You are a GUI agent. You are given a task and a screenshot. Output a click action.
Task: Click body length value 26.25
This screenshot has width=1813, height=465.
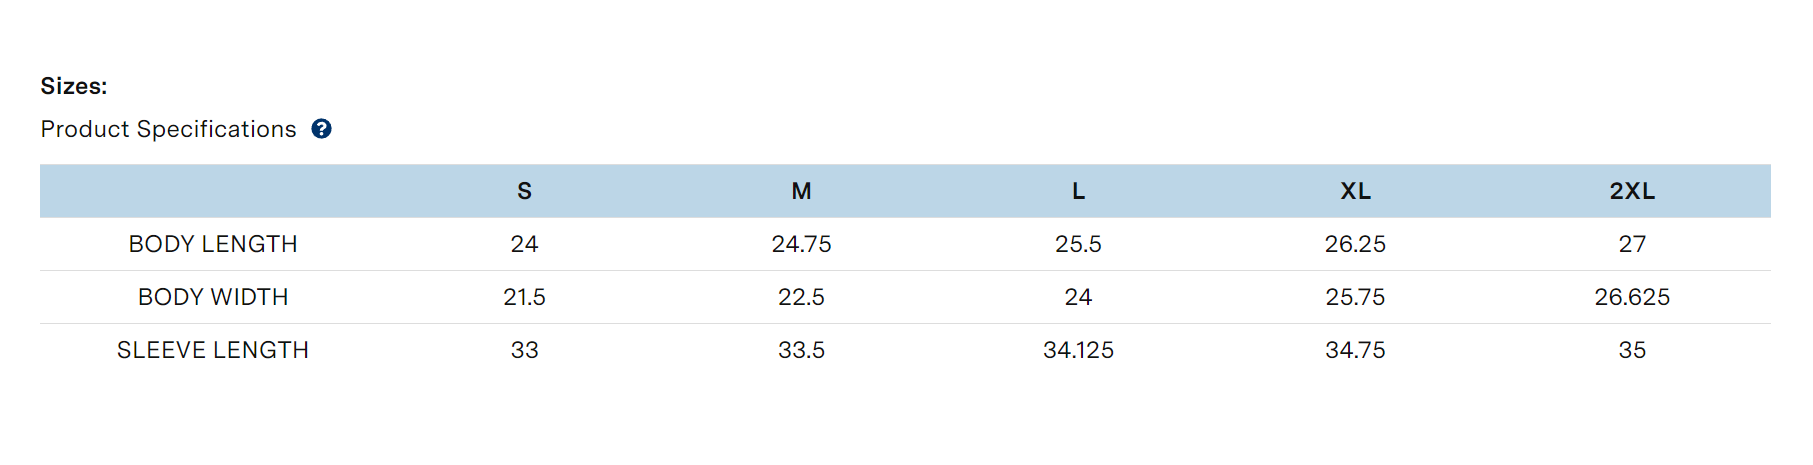point(1355,244)
